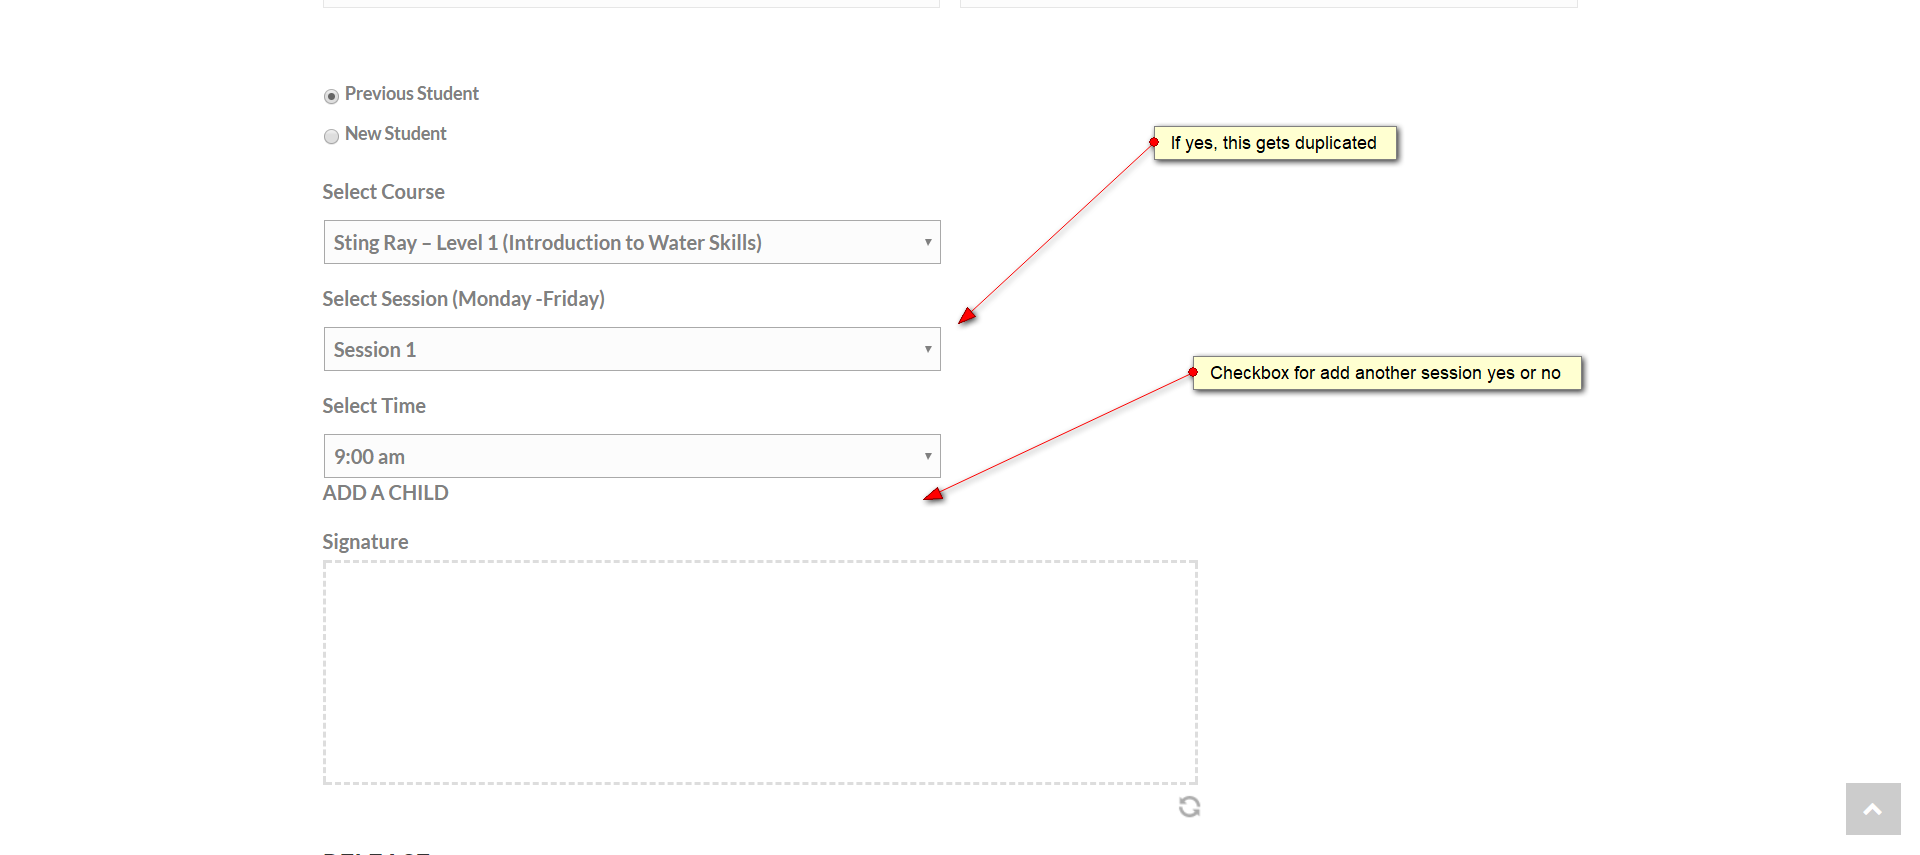Click red arrowhead pointing at ADD A CHILD
This screenshot has height=855, width=1920.
tap(933, 494)
